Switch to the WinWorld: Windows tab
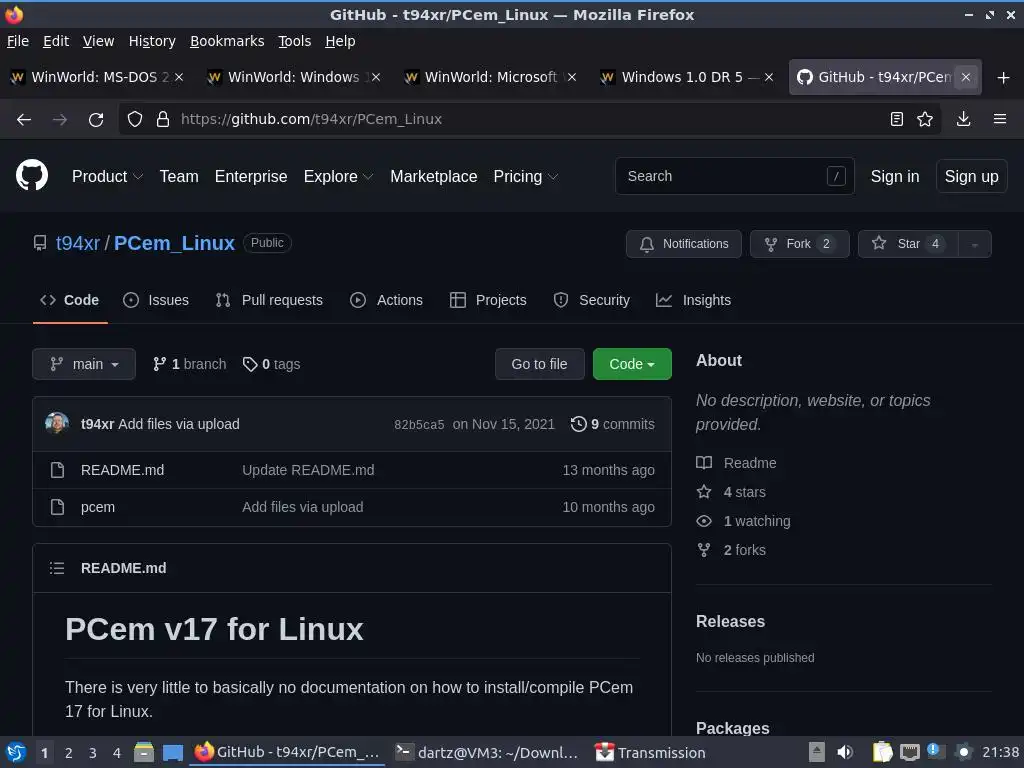The image size is (1024, 768). [294, 77]
